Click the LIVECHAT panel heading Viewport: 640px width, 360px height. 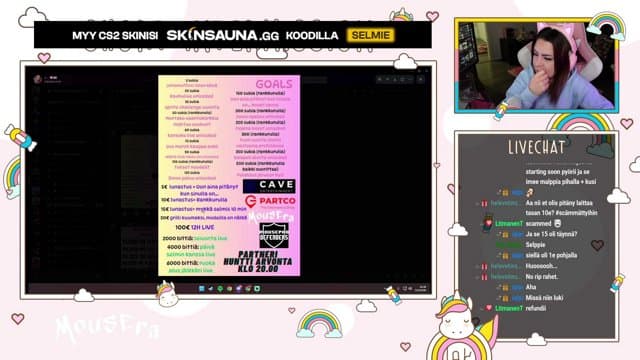(x=536, y=147)
